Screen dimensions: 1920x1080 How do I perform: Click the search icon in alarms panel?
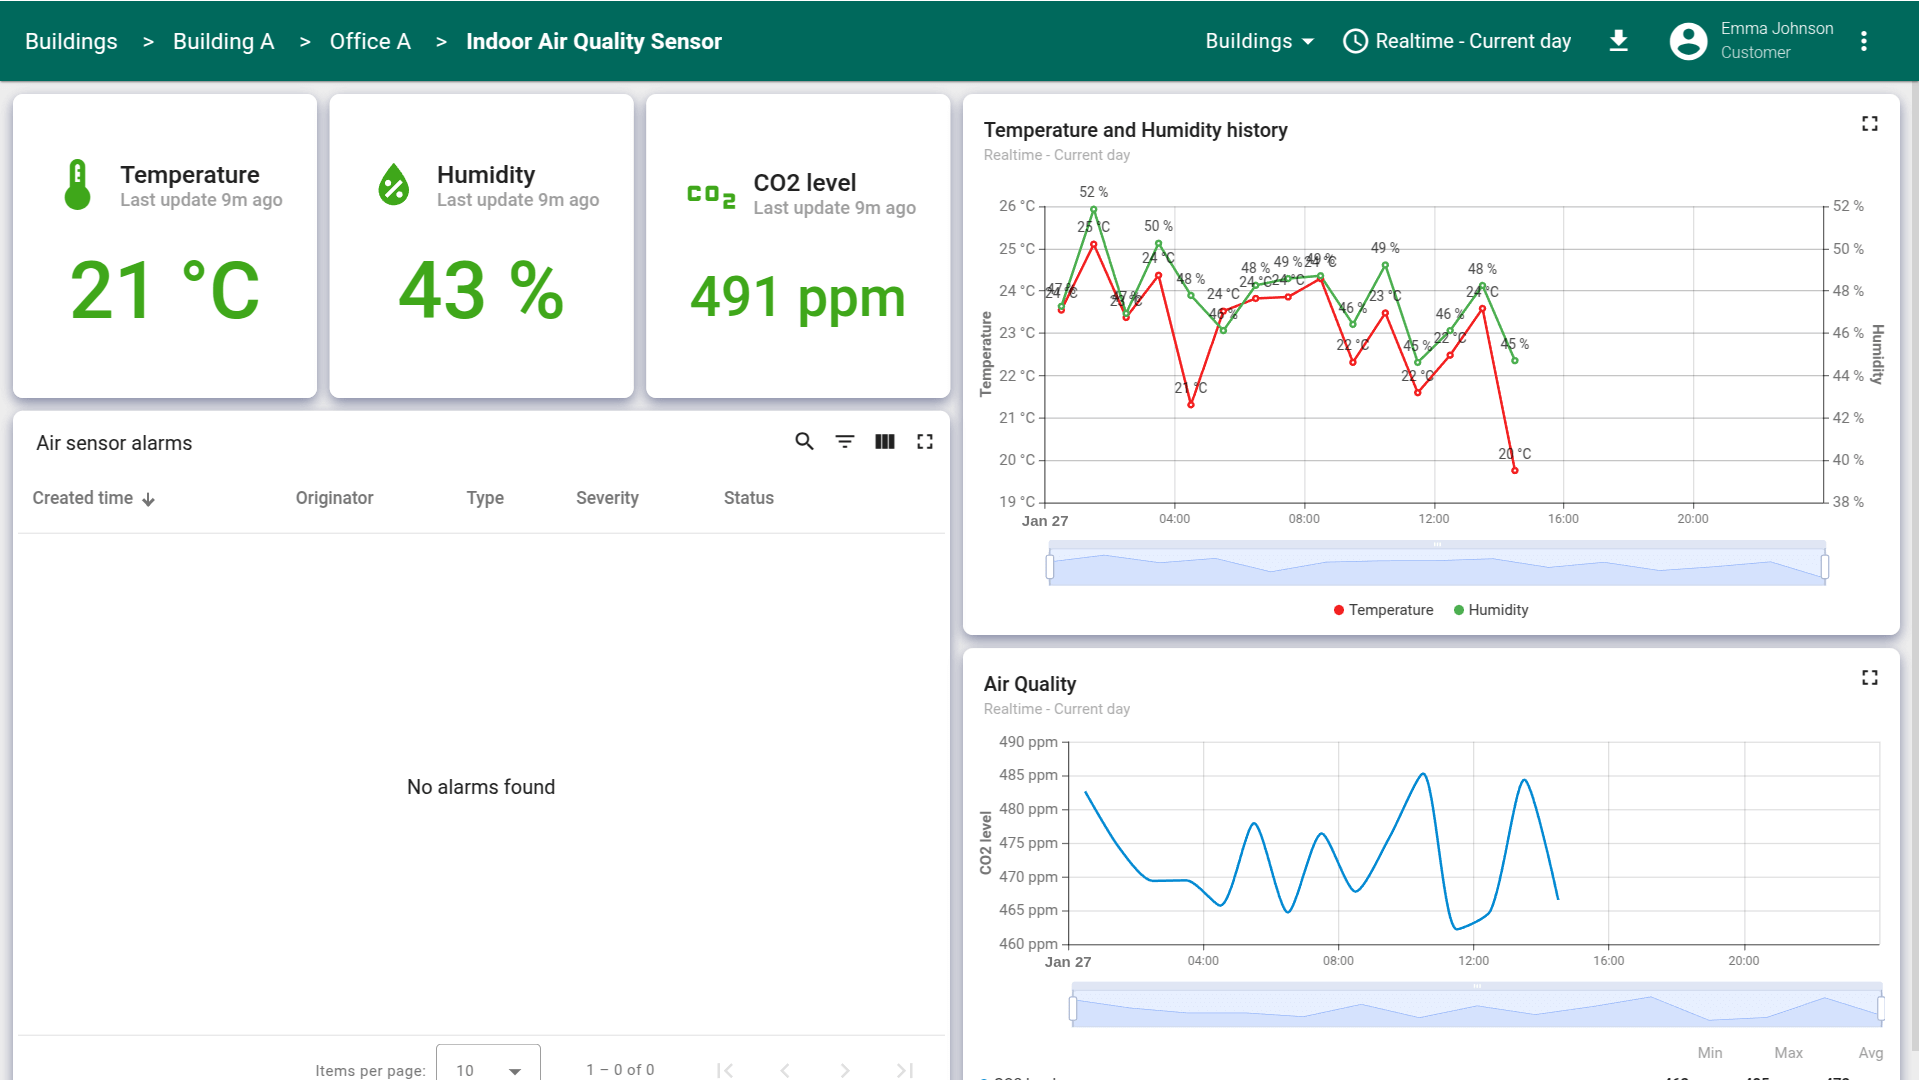point(804,442)
